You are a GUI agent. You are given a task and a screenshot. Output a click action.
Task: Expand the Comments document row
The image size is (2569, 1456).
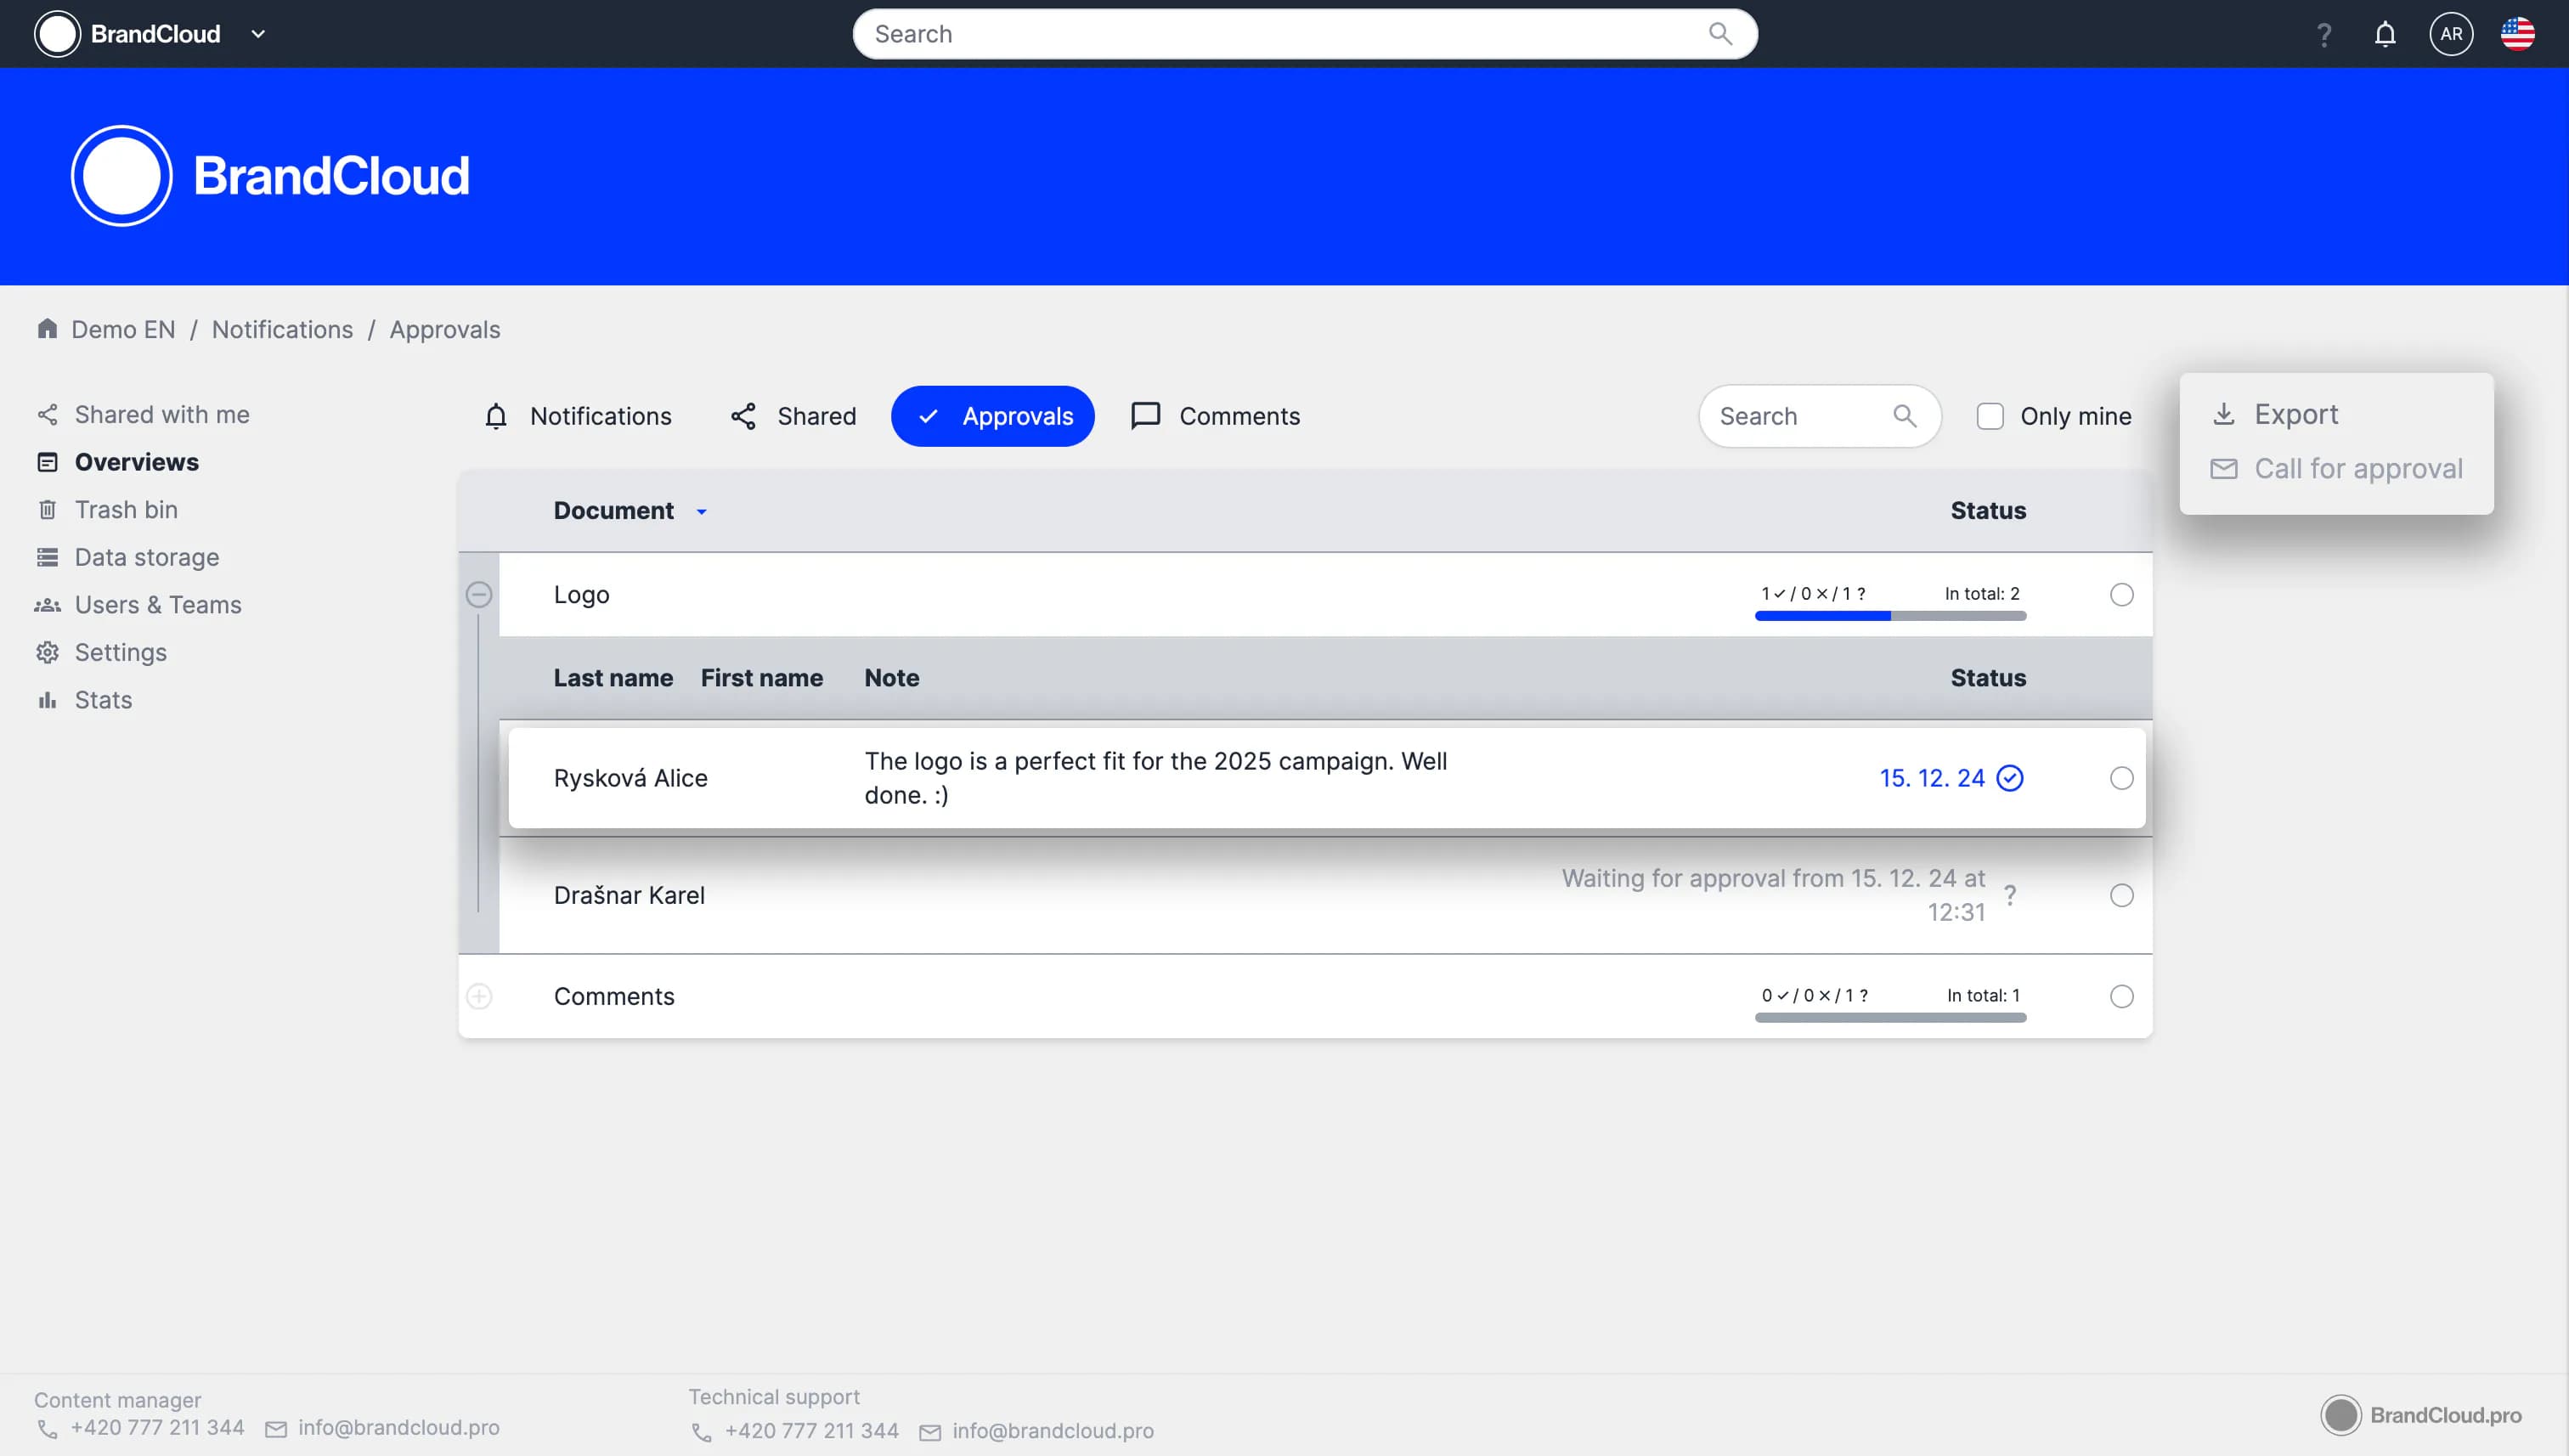click(479, 997)
